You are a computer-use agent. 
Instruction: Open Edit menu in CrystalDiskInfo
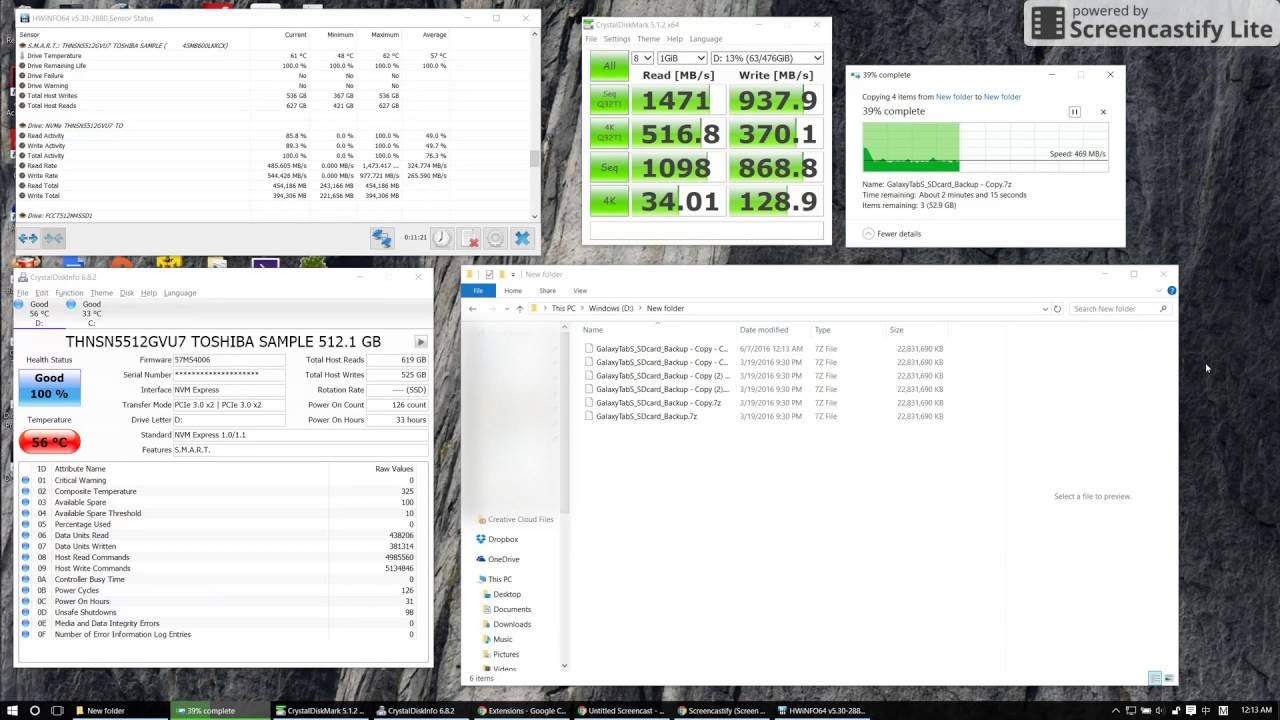point(41,293)
